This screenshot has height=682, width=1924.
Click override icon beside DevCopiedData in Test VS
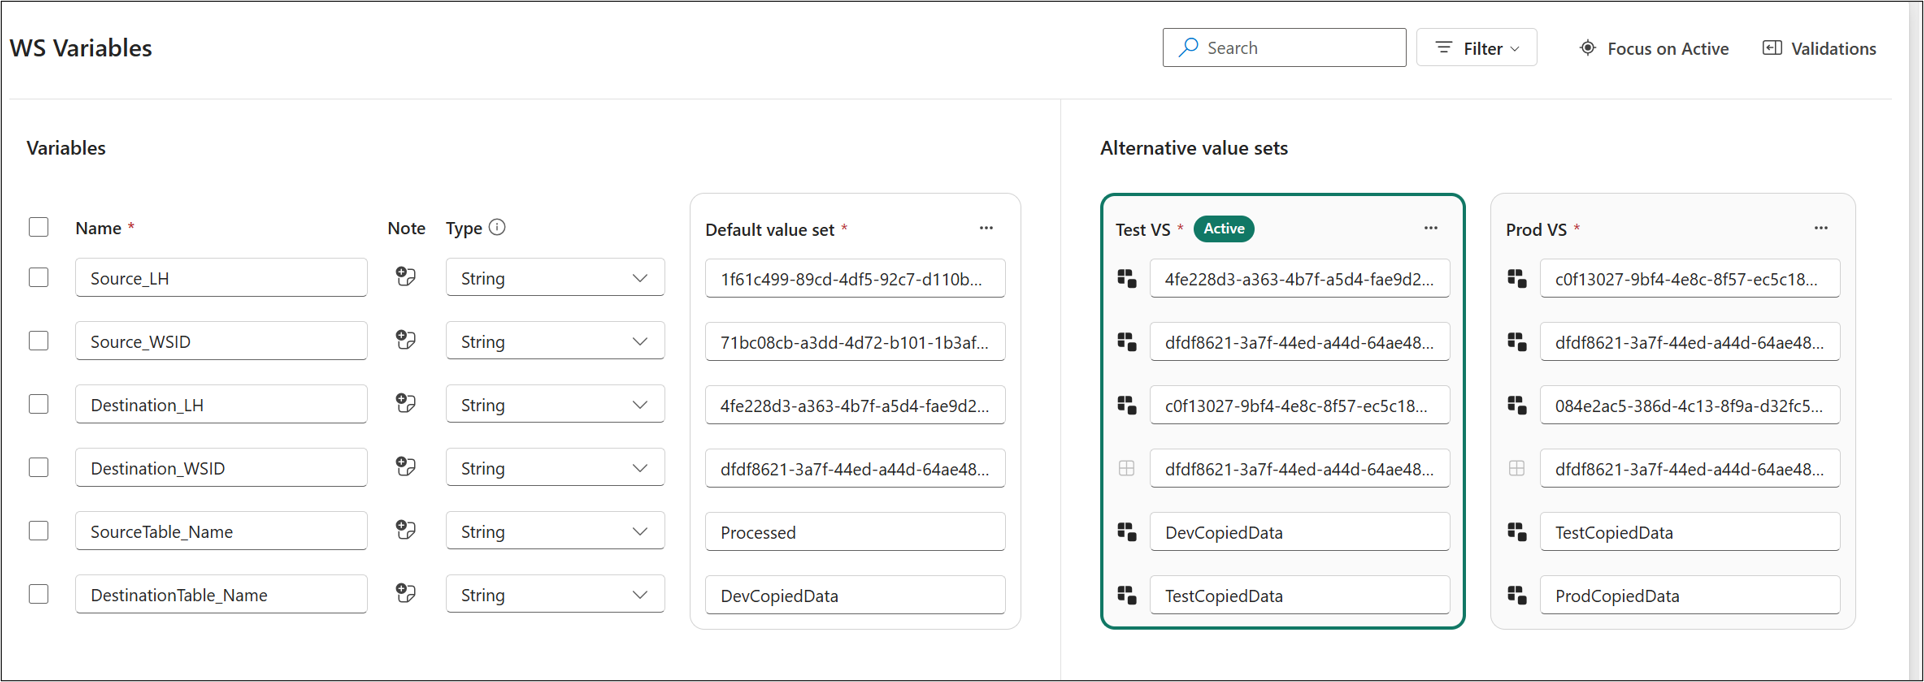(x=1127, y=532)
